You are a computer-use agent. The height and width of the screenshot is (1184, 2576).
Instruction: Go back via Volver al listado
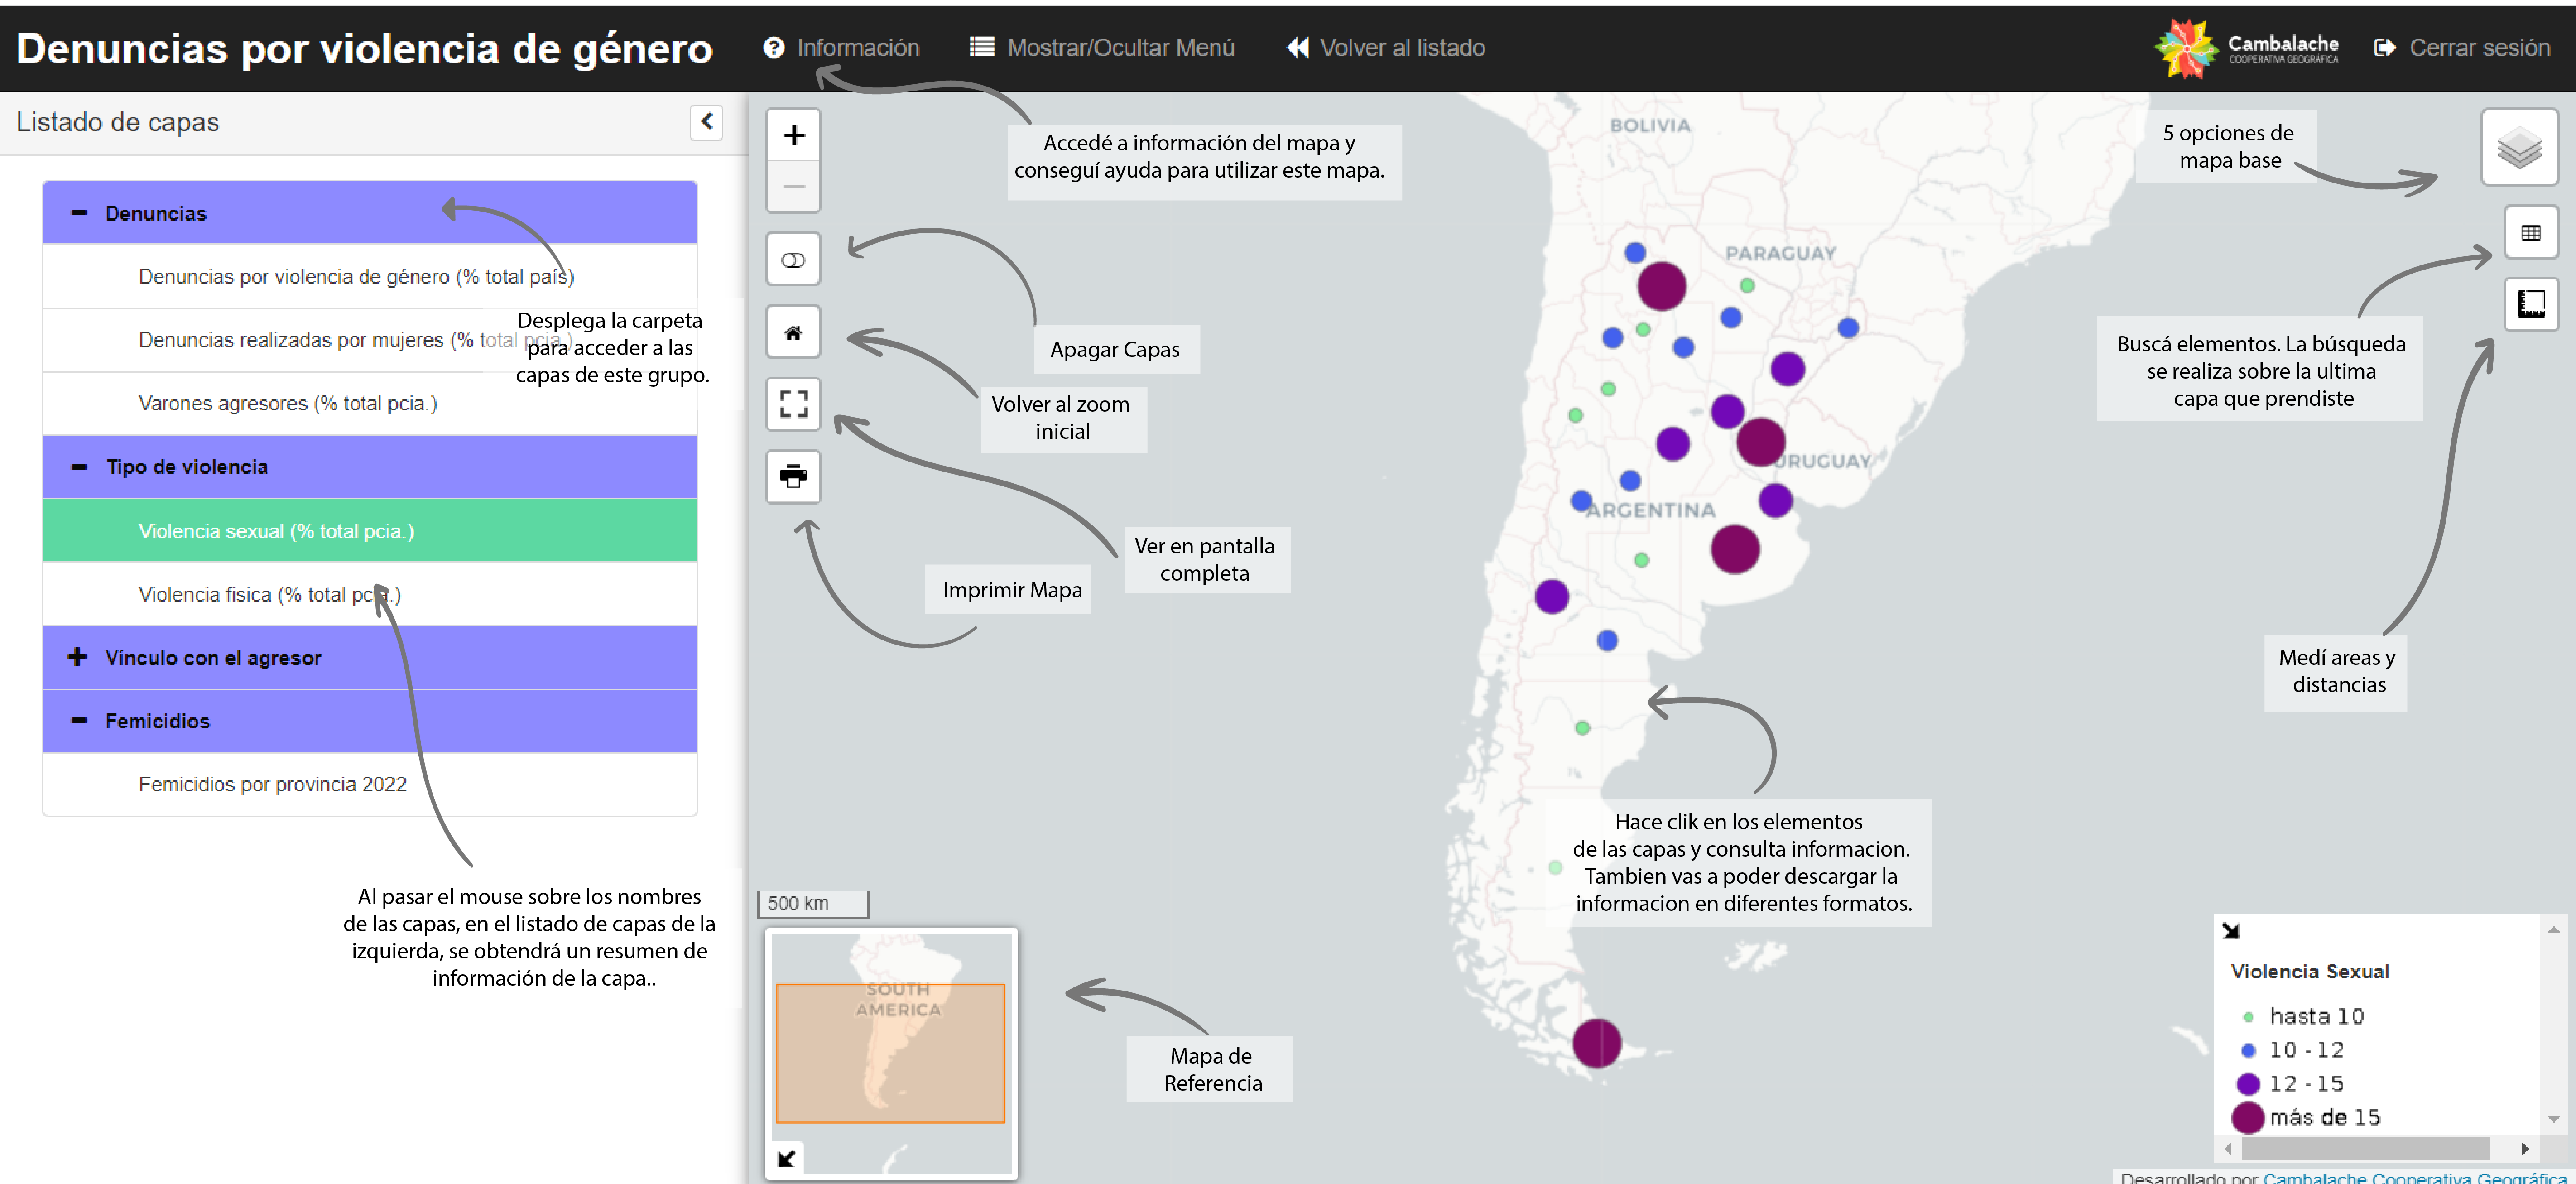click(1386, 48)
